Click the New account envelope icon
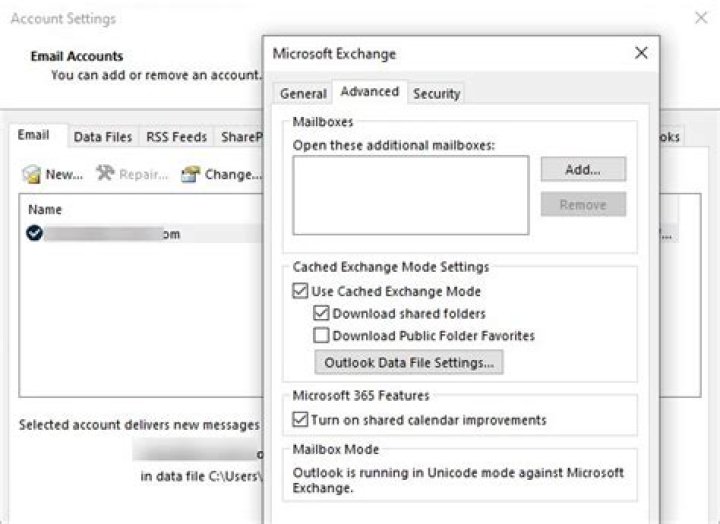This screenshot has width=720, height=524. [32, 175]
